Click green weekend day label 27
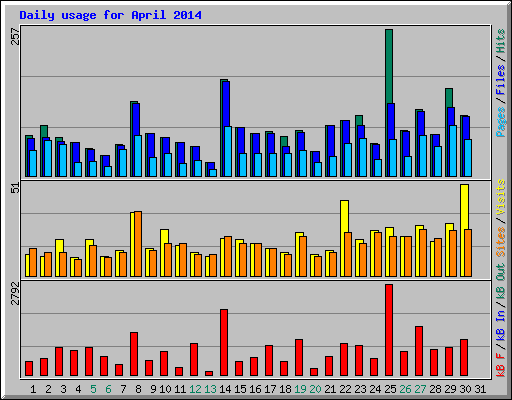The height and width of the screenshot is (400, 512). point(420,389)
